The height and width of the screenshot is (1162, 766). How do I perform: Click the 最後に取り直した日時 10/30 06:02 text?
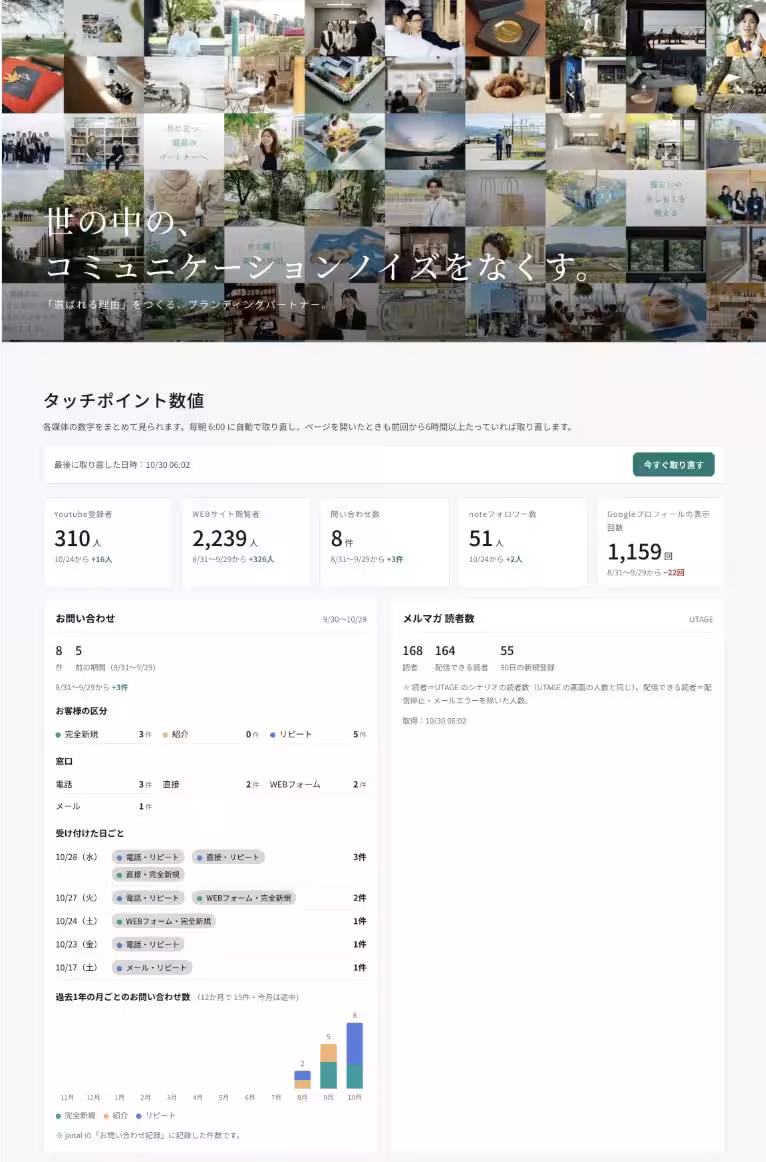(122, 465)
